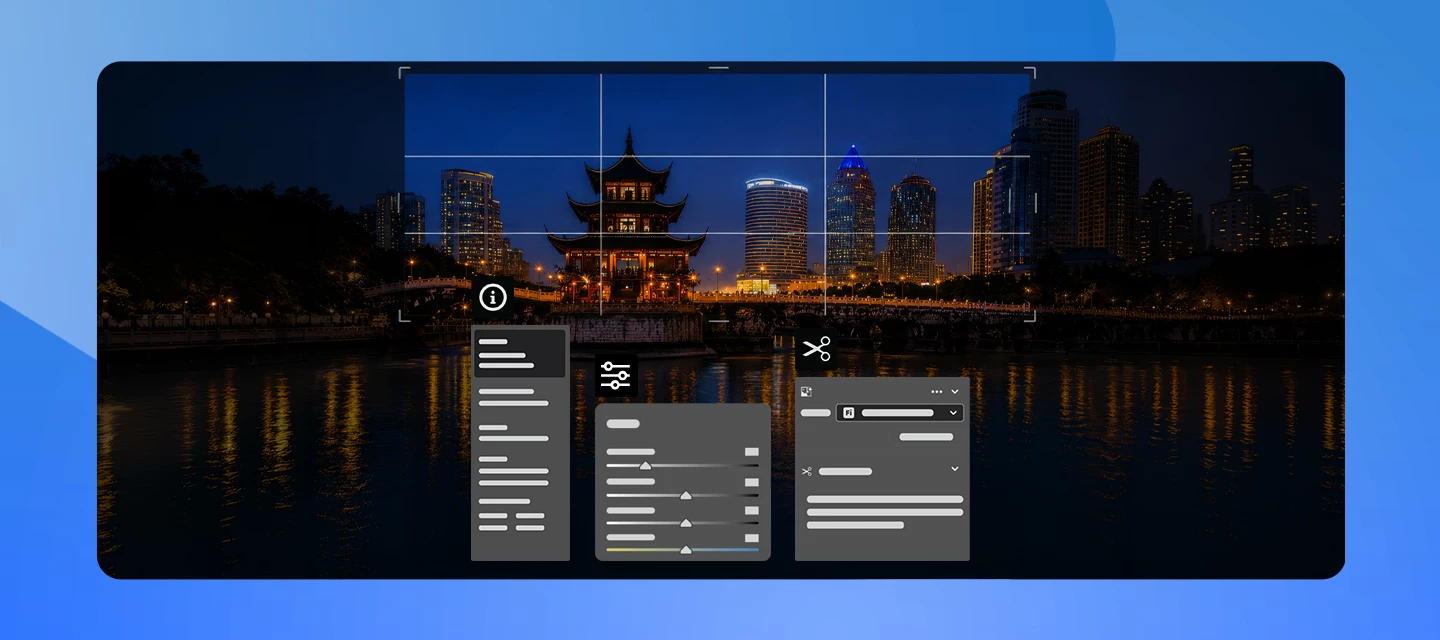Click the crop frame's bottom-left corner handle
Screen dimensions: 1440x640
(403, 318)
